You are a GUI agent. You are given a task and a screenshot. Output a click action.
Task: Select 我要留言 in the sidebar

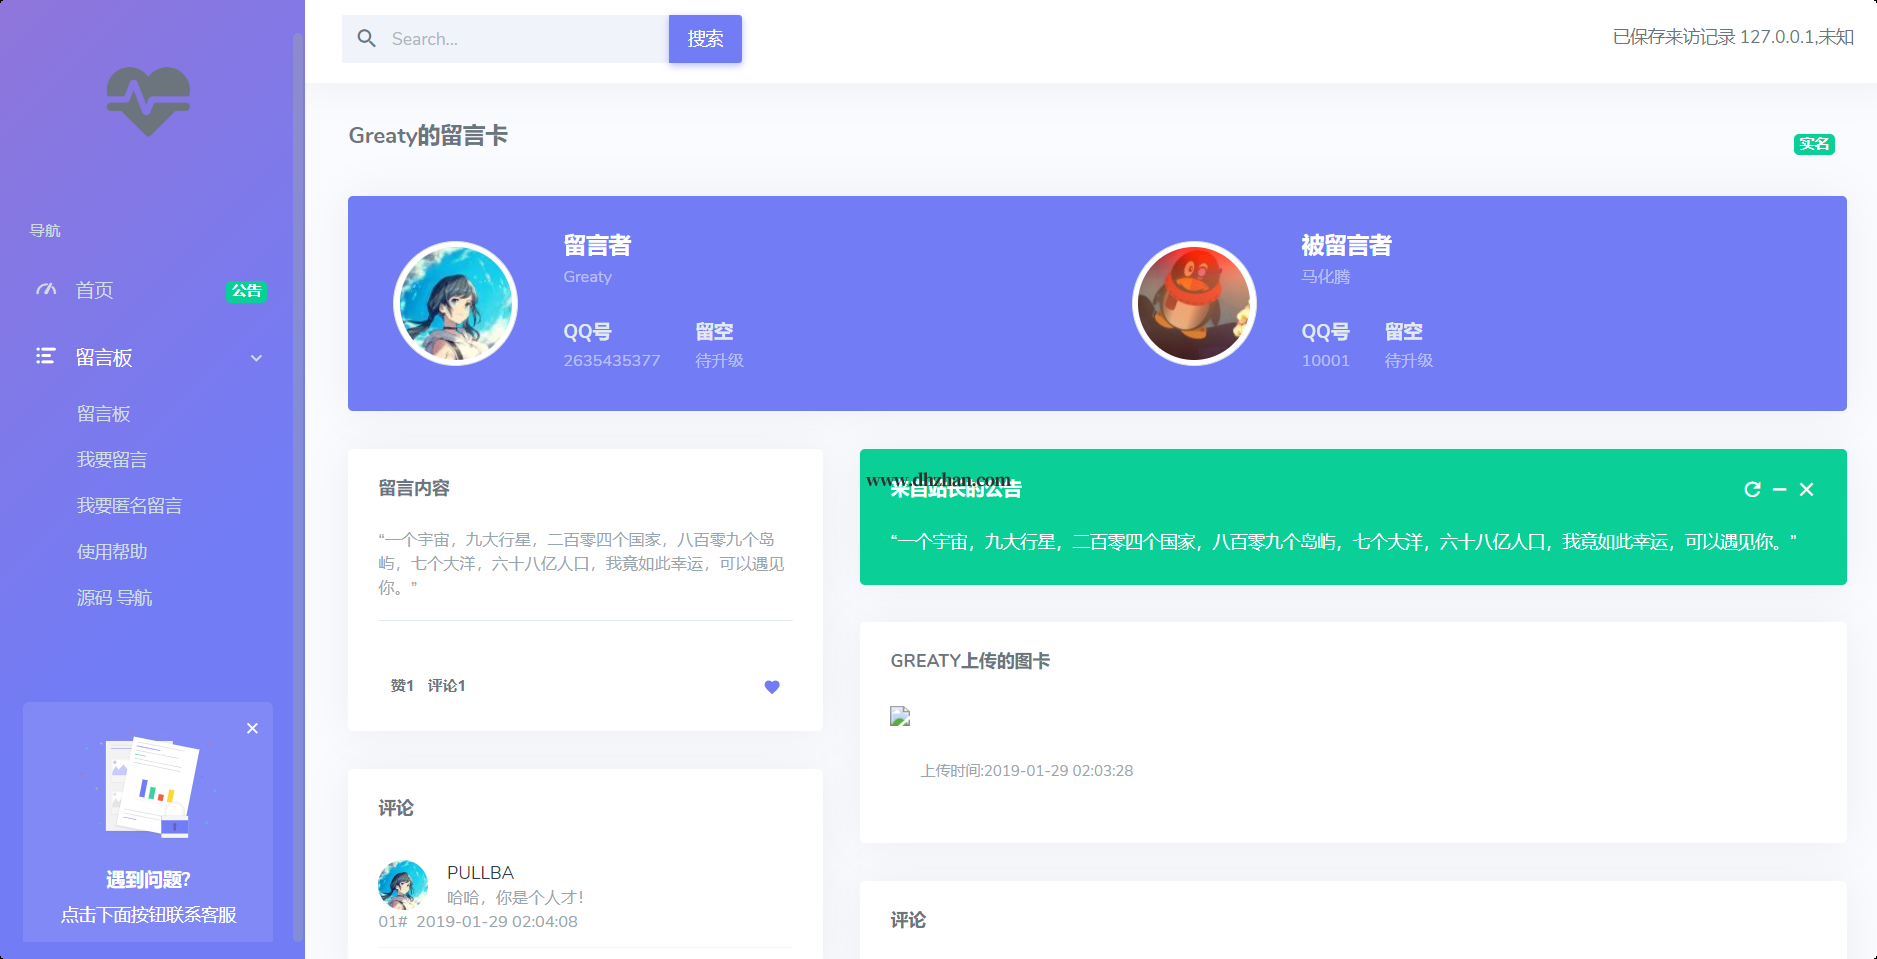(112, 460)
